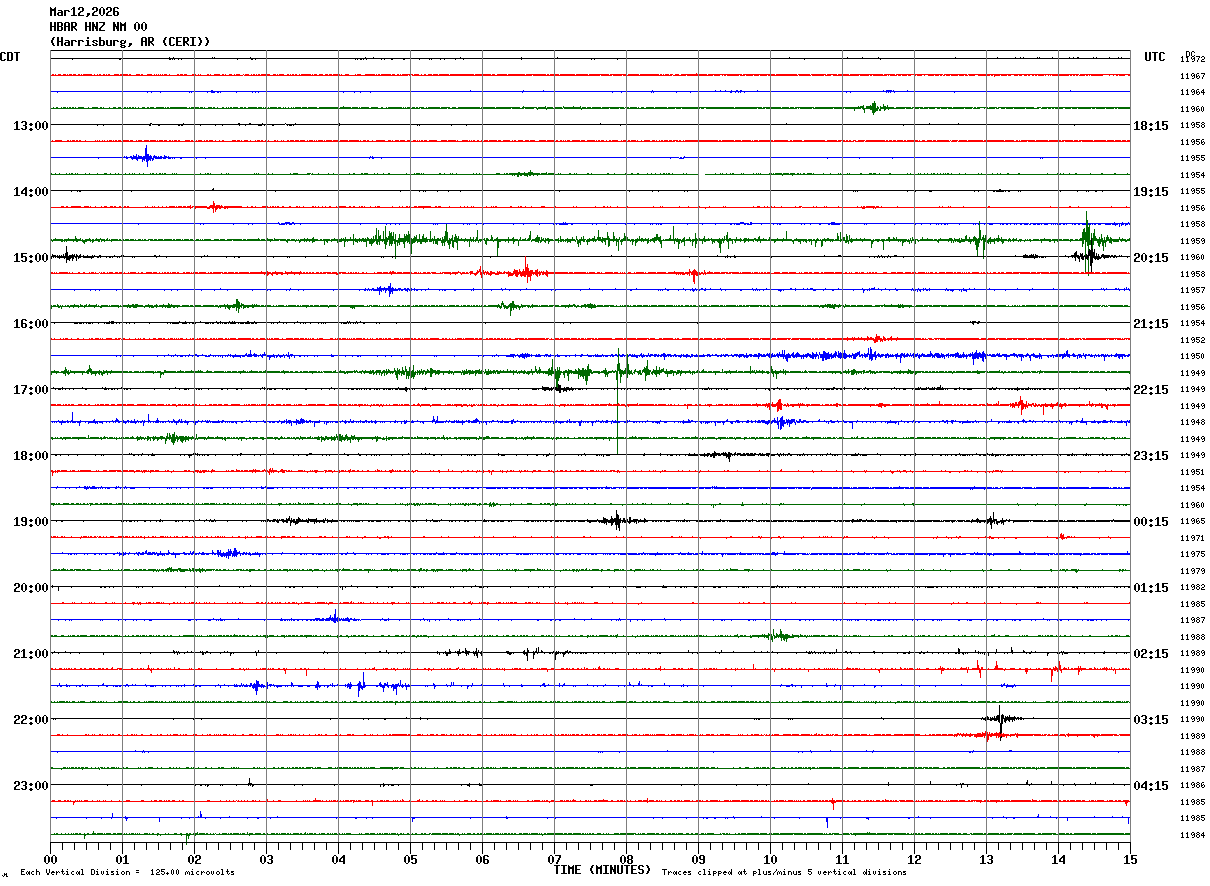Click the Harrisburg, AR (CERI) location label
This screenshot has height=886, width=1210.
[x=130, y=42]
